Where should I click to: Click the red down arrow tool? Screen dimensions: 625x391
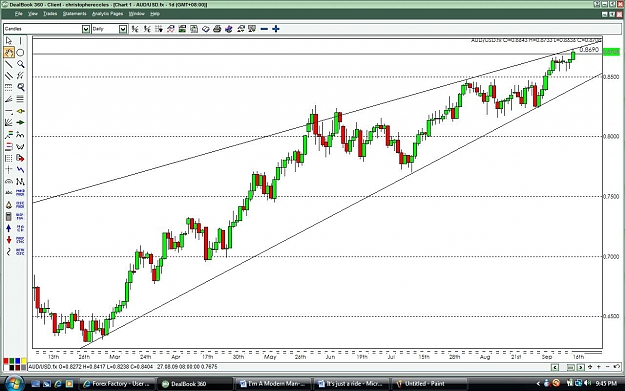pos(9,240)
